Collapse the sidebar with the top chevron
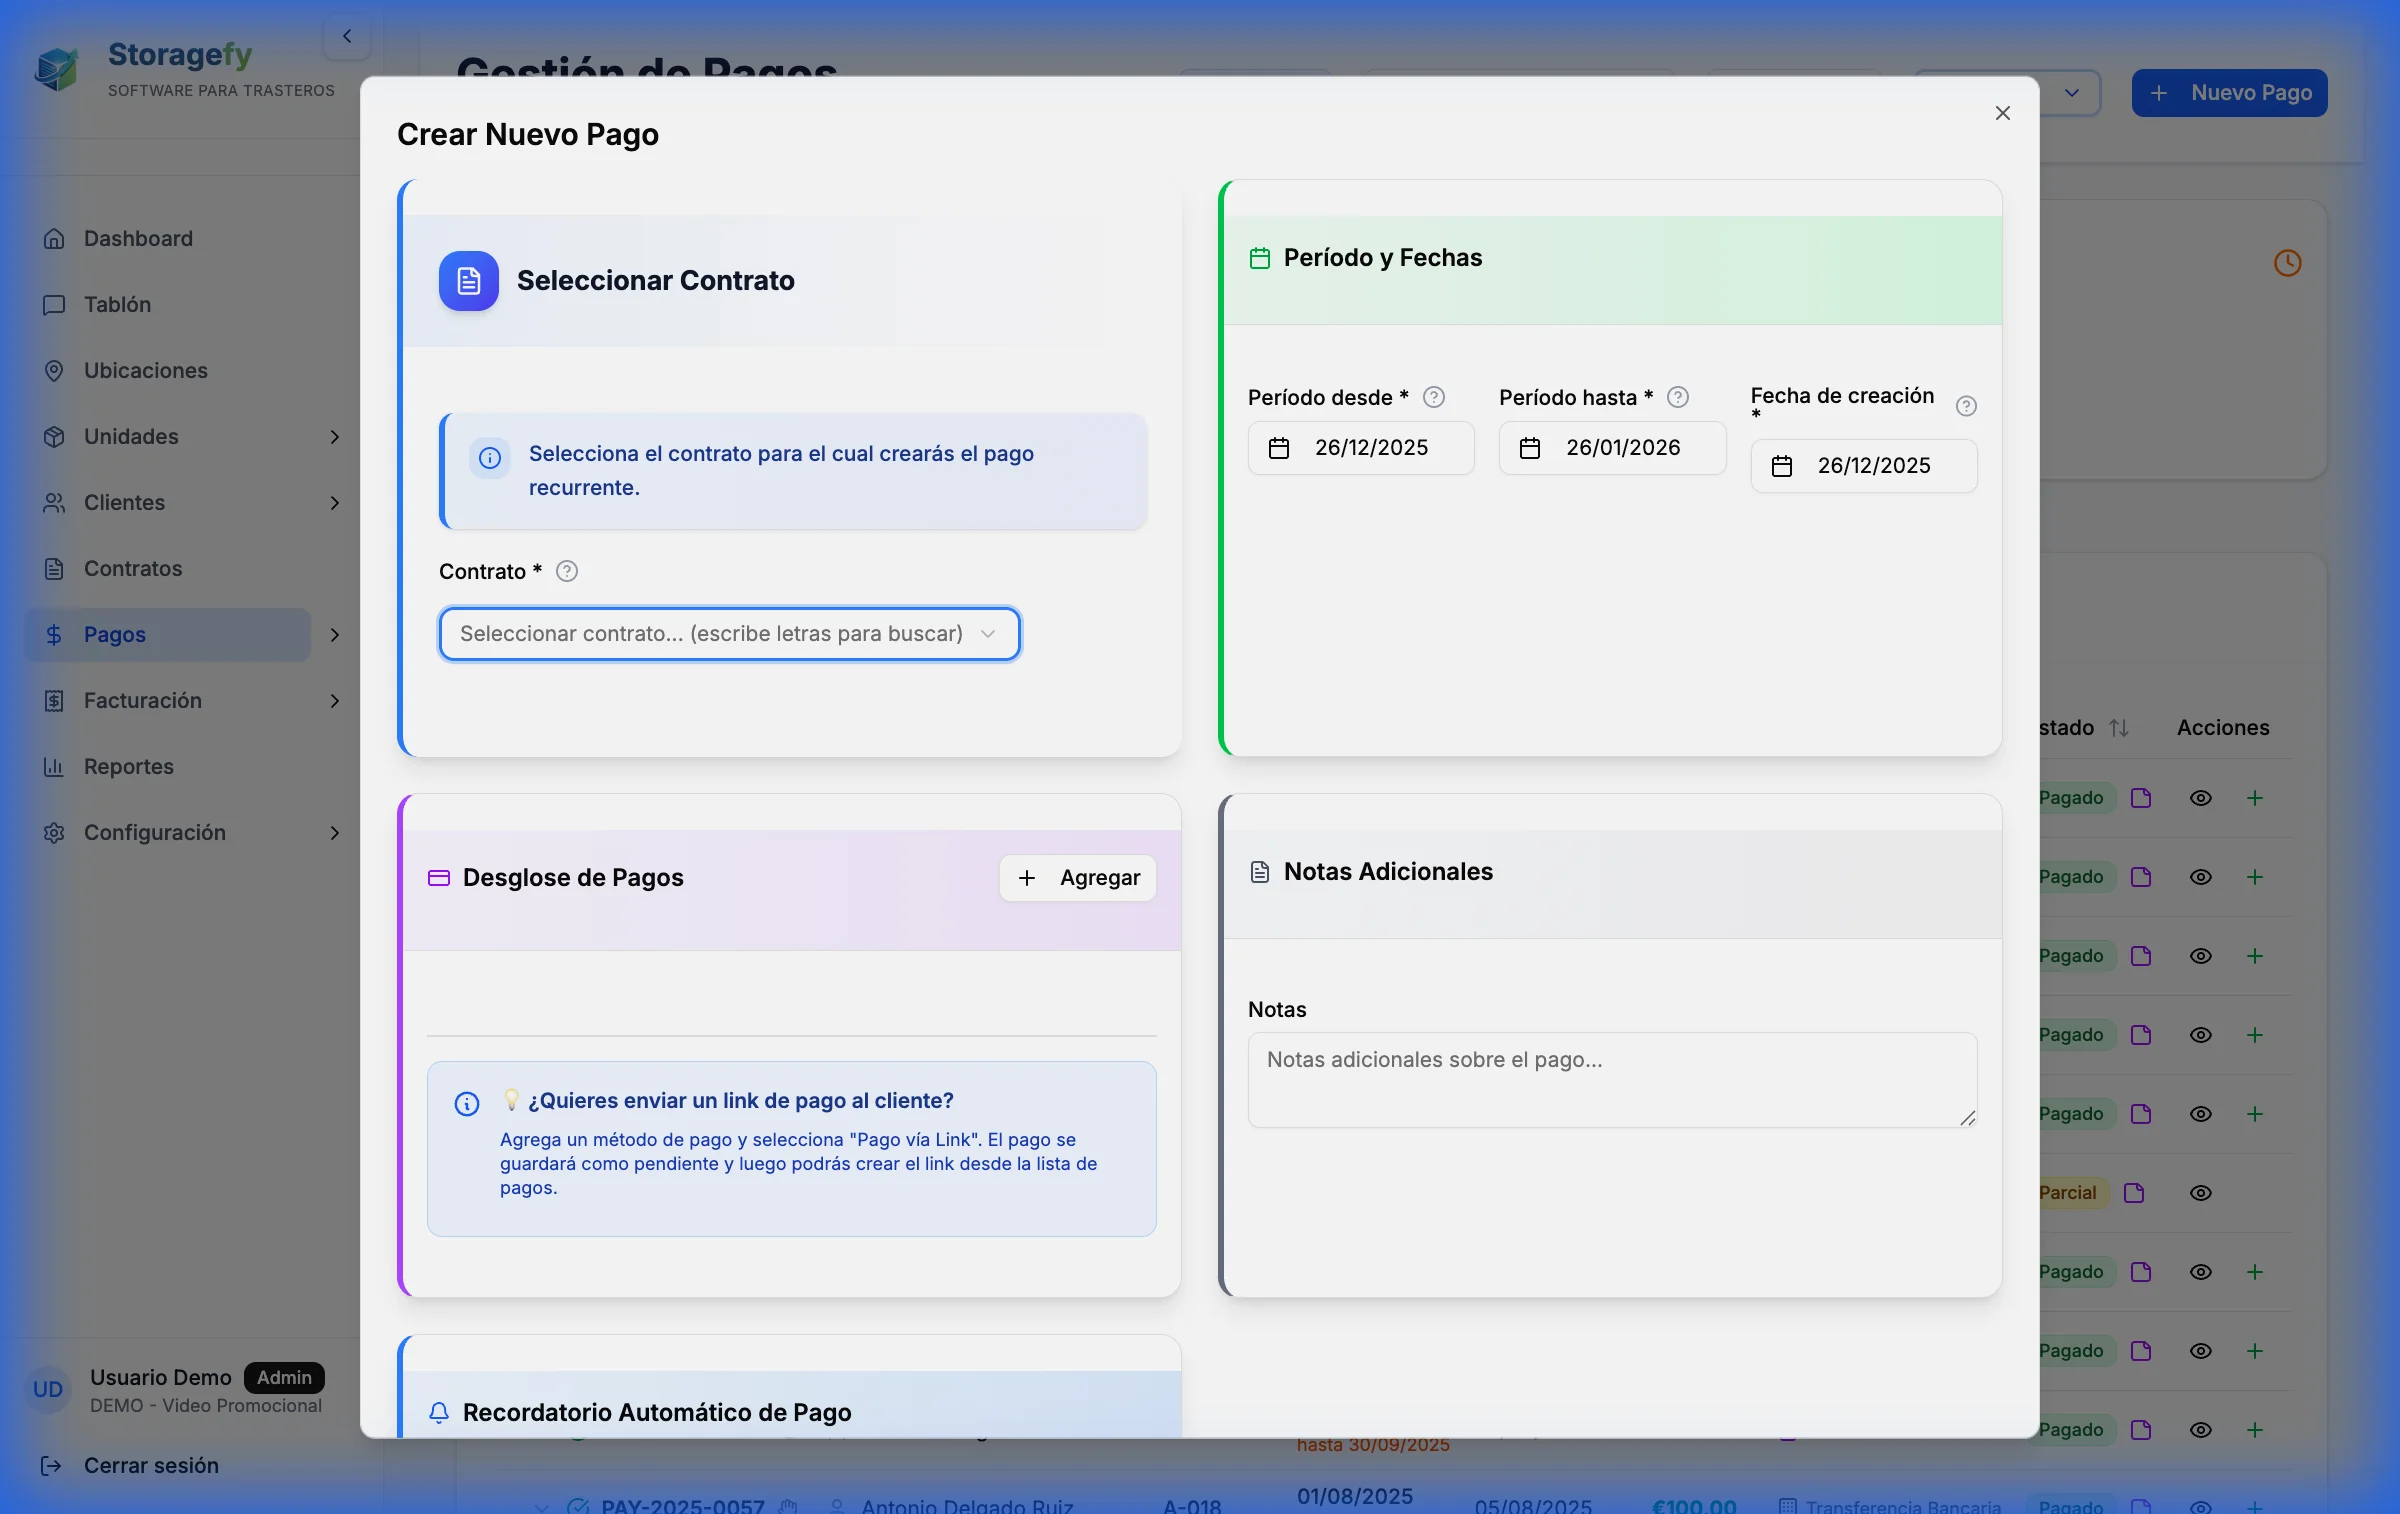Image resolution: width=2400 pixels, height=1514 pixels. [x=347, y=37]
